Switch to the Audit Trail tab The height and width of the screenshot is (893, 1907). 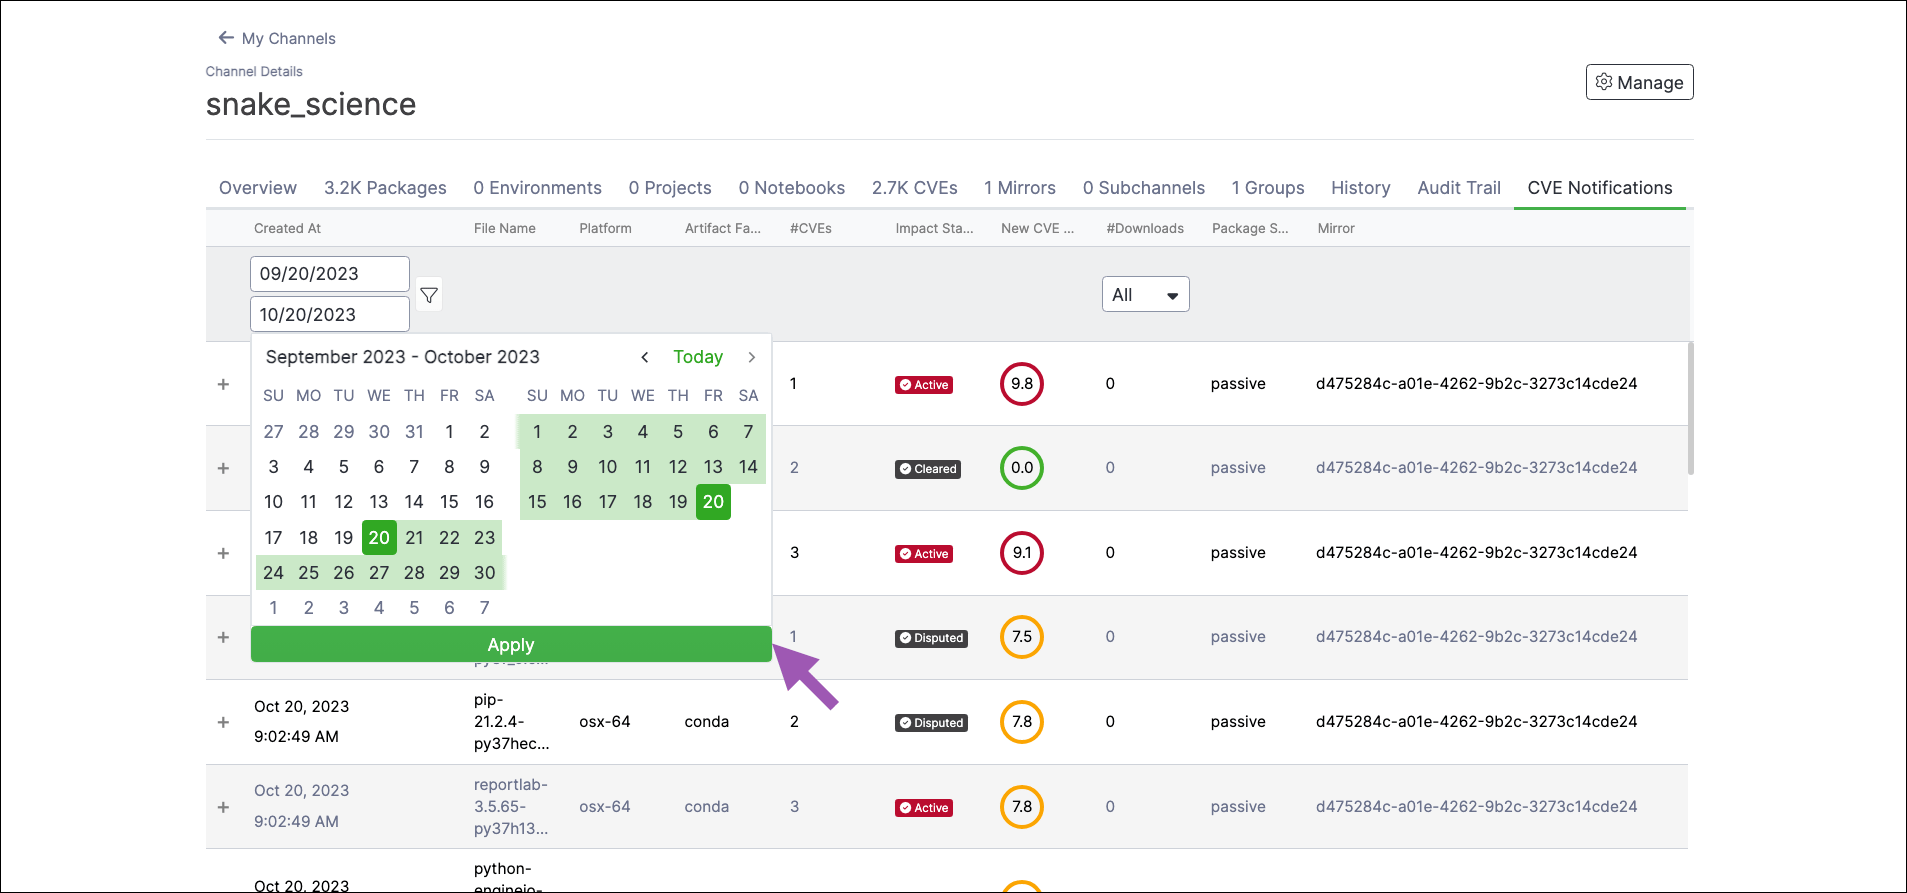[1458, 188]
